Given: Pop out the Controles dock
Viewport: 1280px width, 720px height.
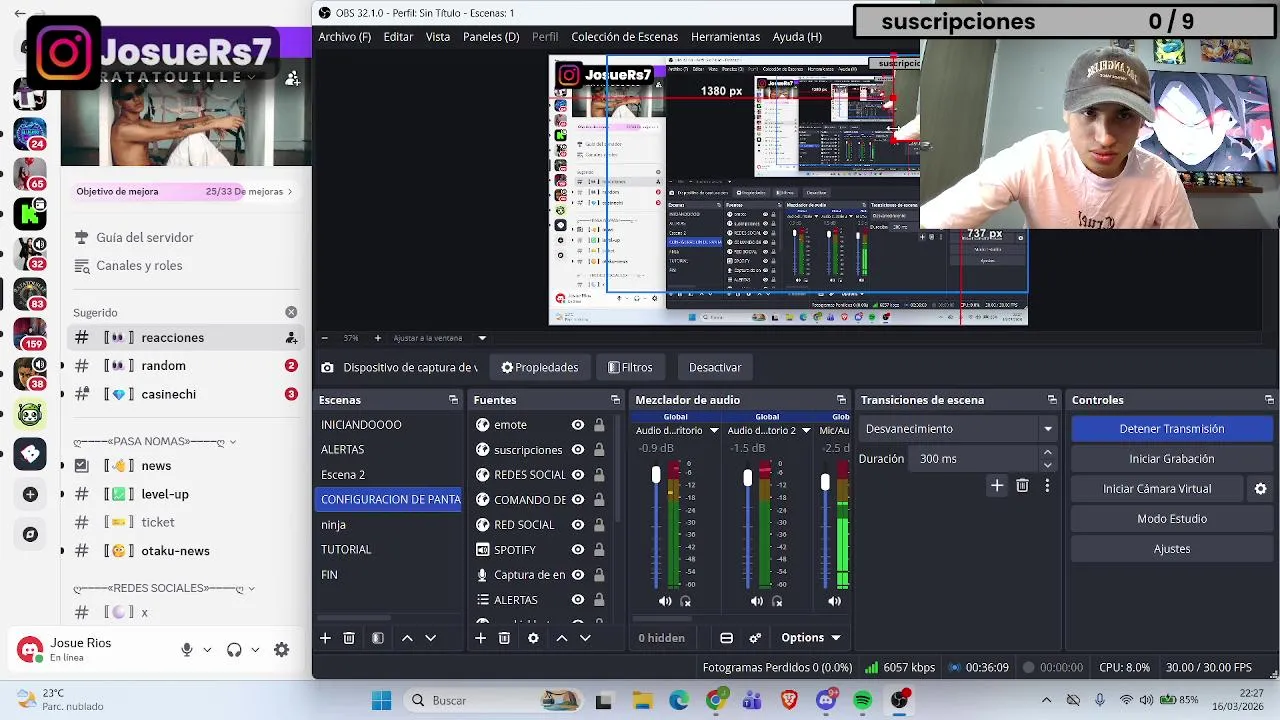Looking at the screenshot, I should coord(1269,400).
